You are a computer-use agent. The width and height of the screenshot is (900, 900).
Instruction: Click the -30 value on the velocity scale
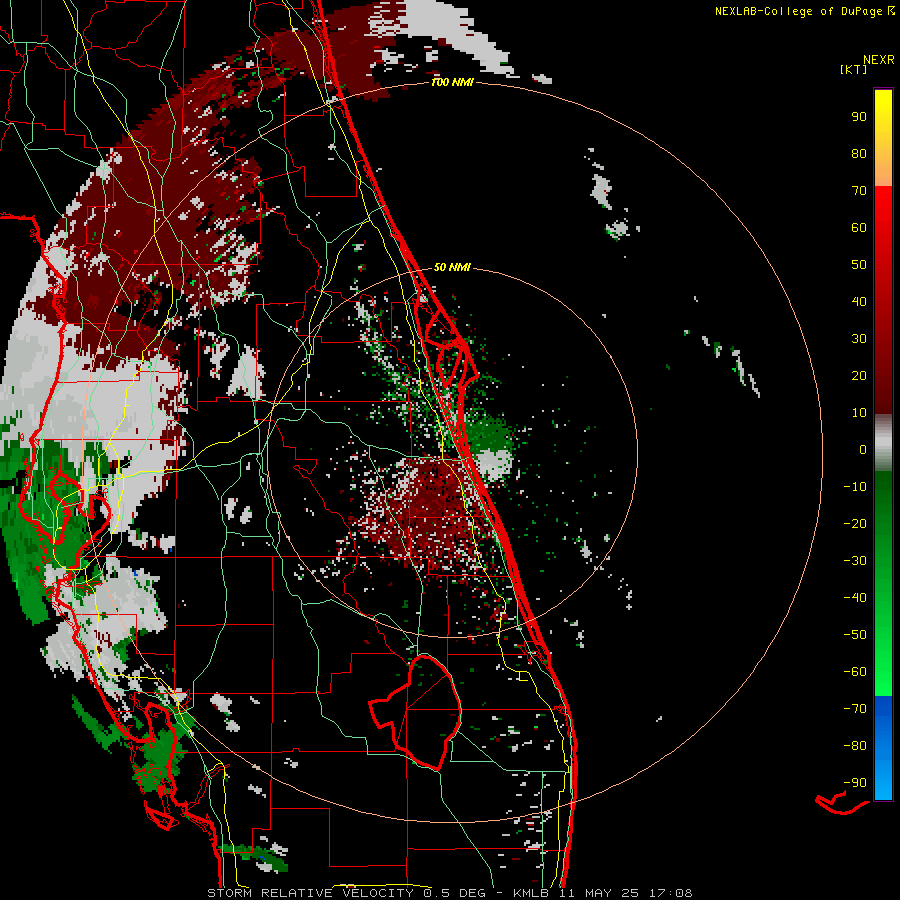(855, 561)
